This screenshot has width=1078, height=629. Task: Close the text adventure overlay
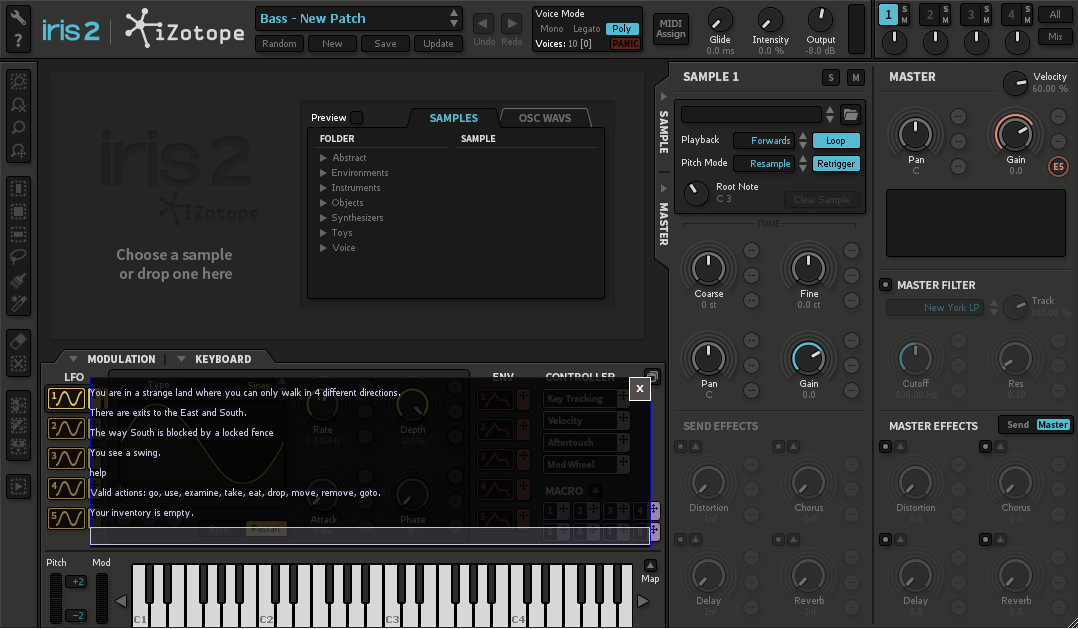click(x=639, y=388)
